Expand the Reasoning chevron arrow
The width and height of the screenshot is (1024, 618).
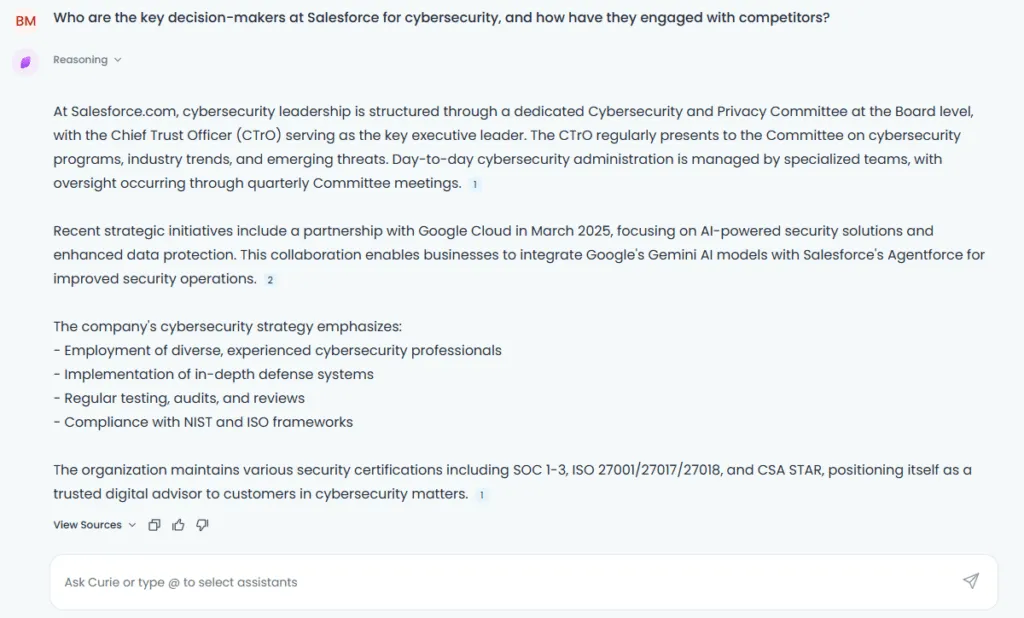[x=118, y=59]
